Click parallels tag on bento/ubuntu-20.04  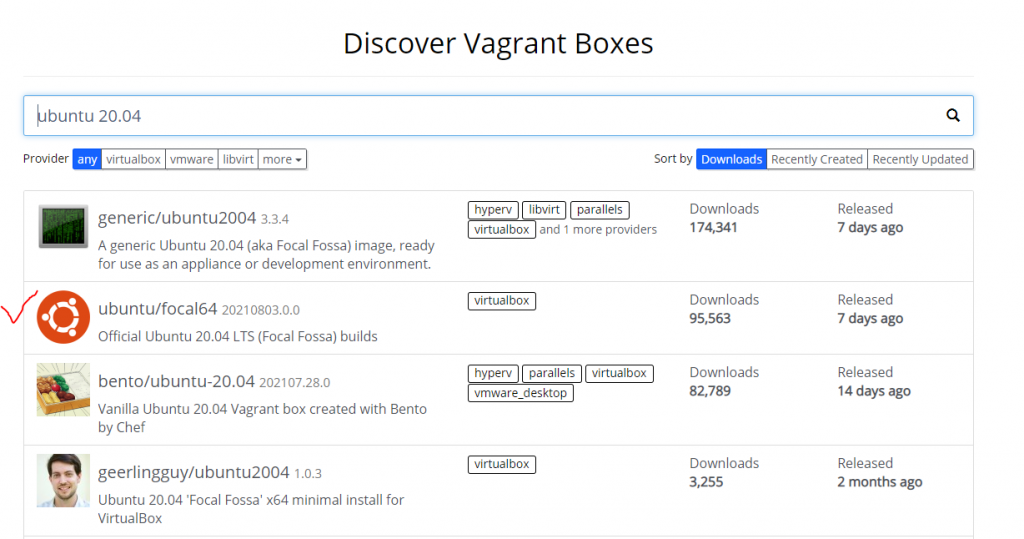click(552, 373)
